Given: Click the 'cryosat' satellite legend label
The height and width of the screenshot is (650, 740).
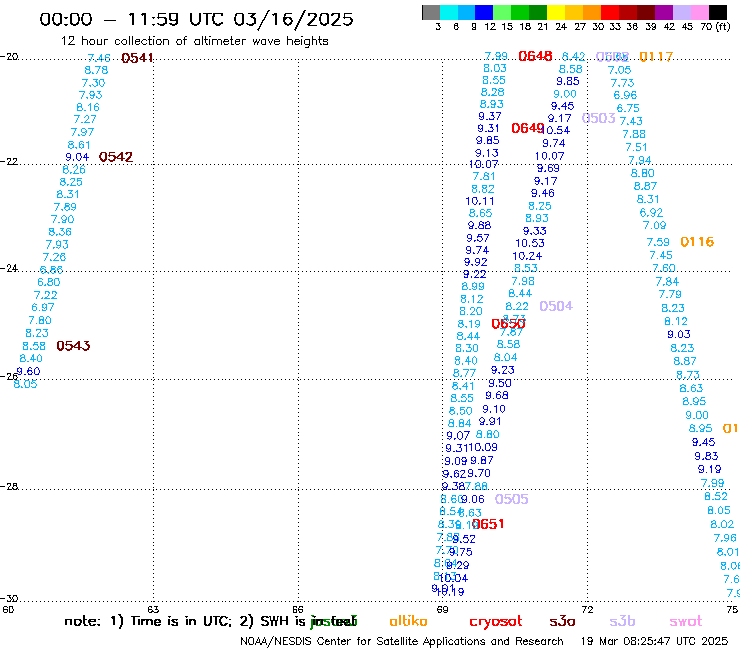Looking at the screenshot, I should (x=496, y=622).
